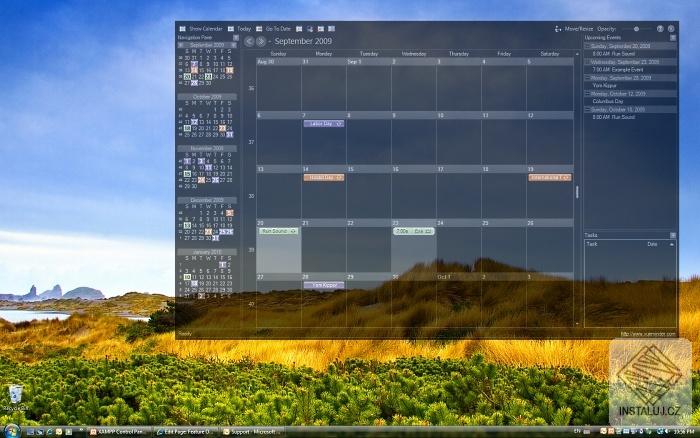Select day 20 in September mini calendar
Viewport: 700px width, 438px height.
point(187,77)
